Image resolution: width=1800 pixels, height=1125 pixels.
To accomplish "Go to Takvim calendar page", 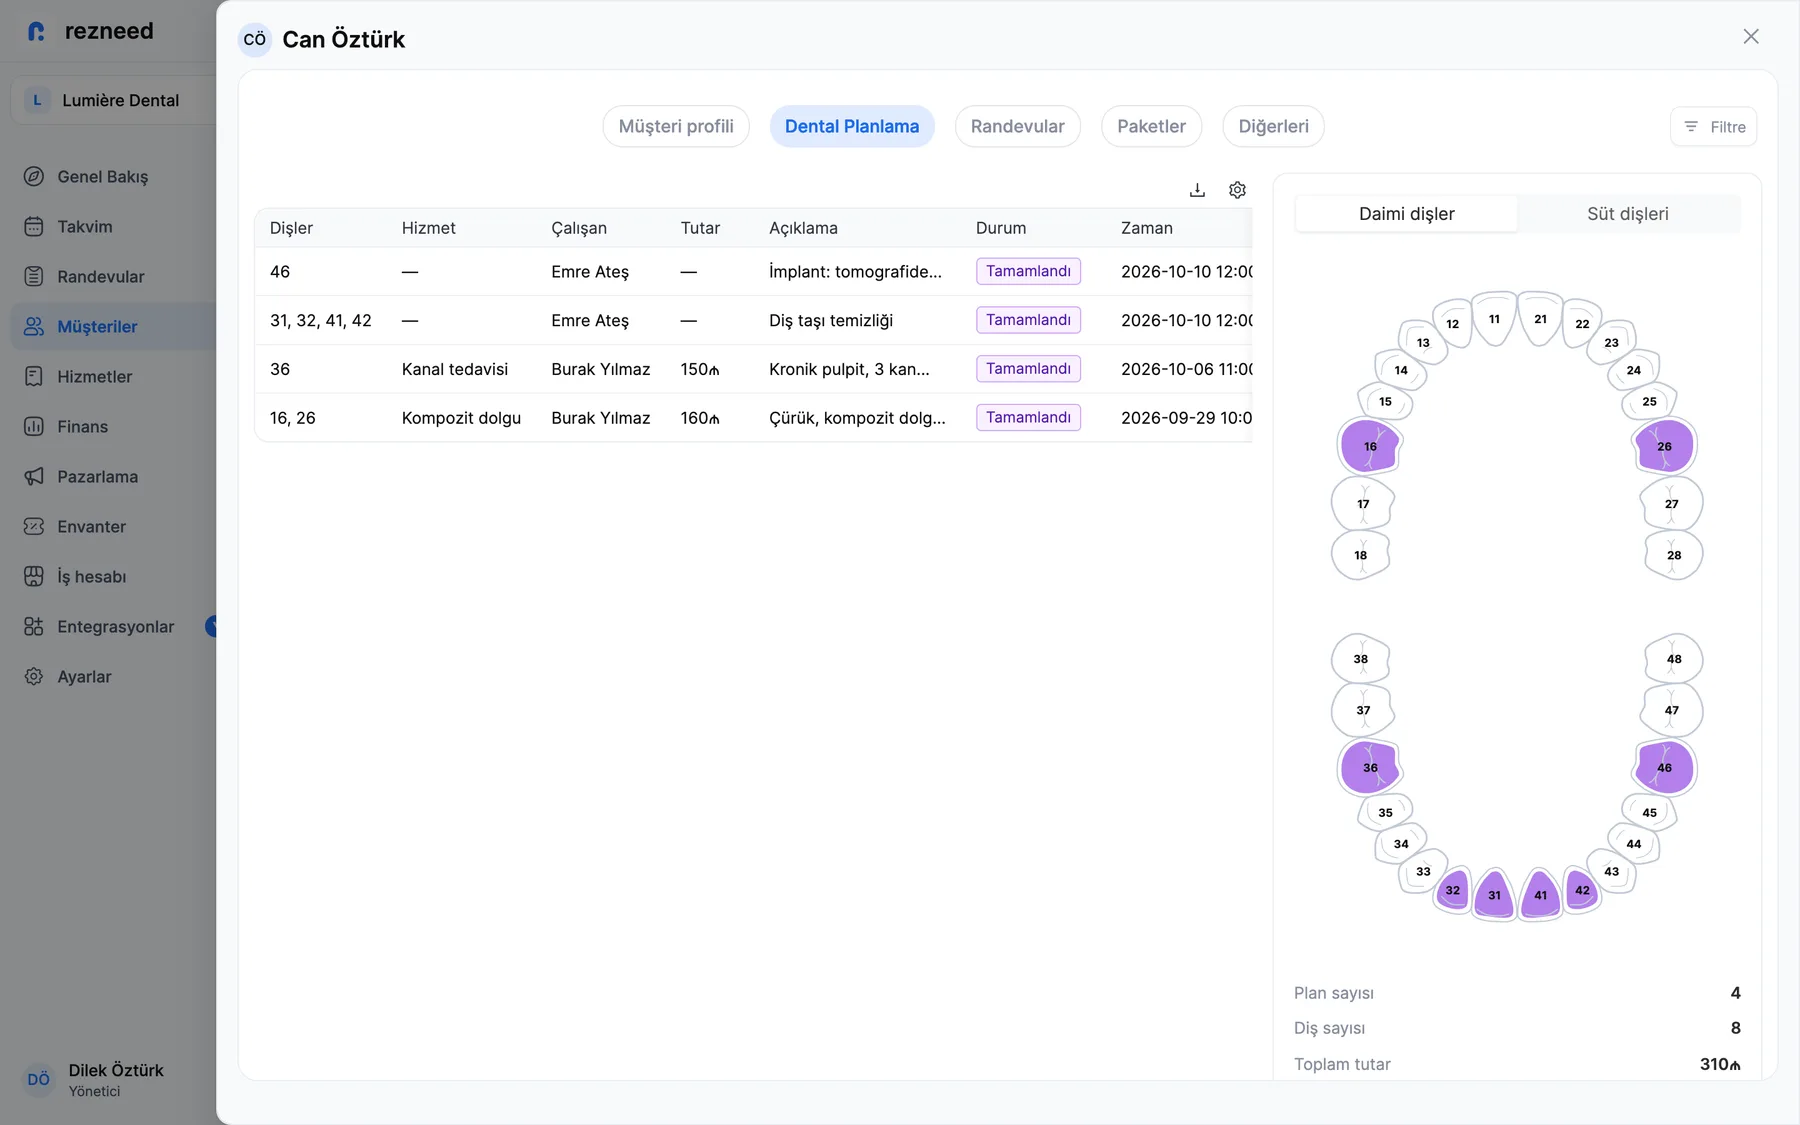I will (x=85, y=227).
